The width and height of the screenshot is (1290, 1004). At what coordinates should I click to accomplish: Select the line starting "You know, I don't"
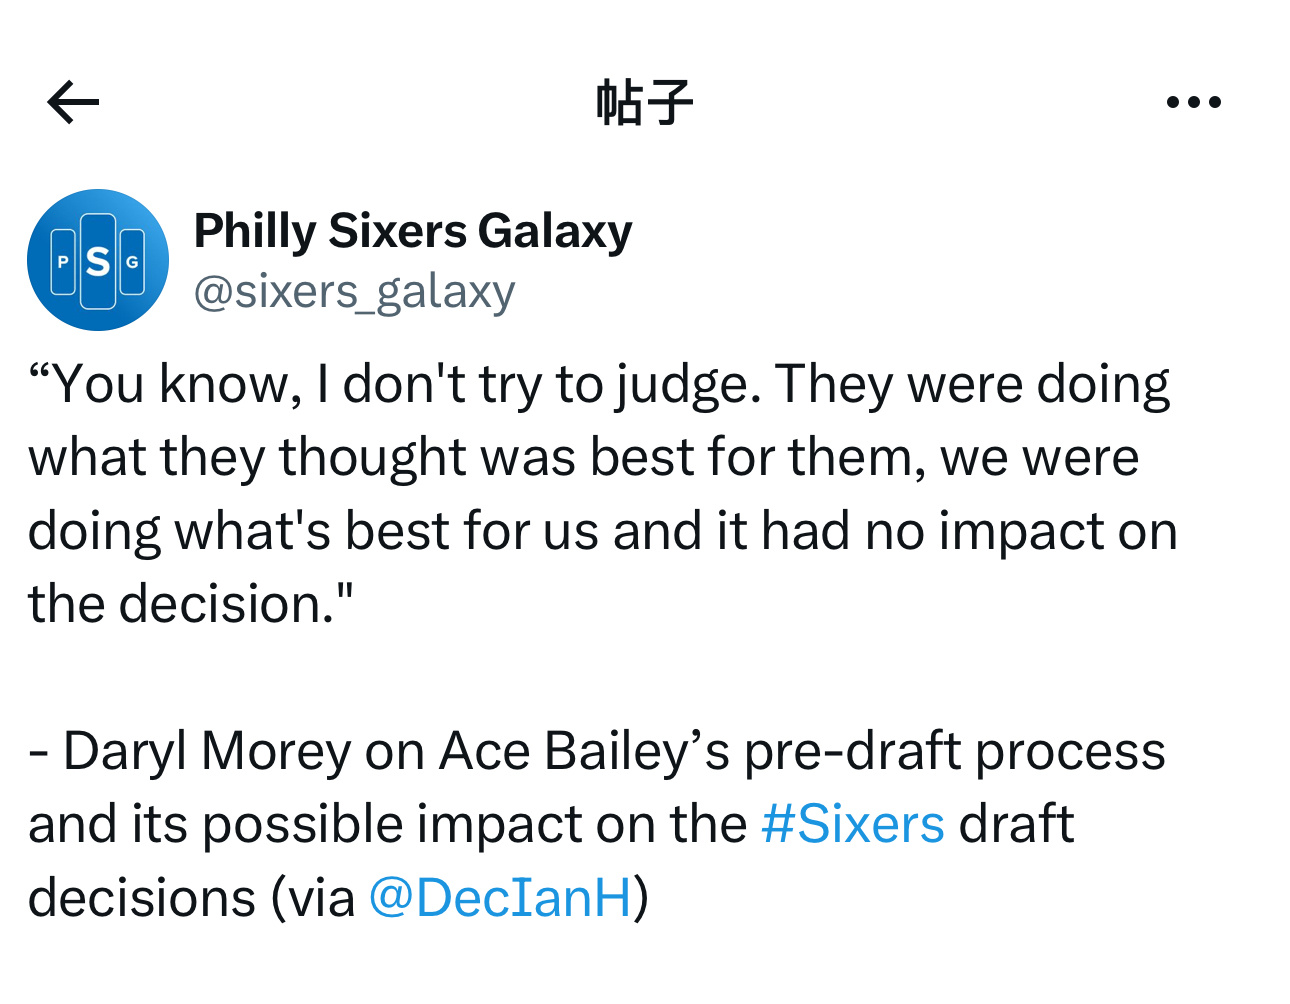click(599, 385)
